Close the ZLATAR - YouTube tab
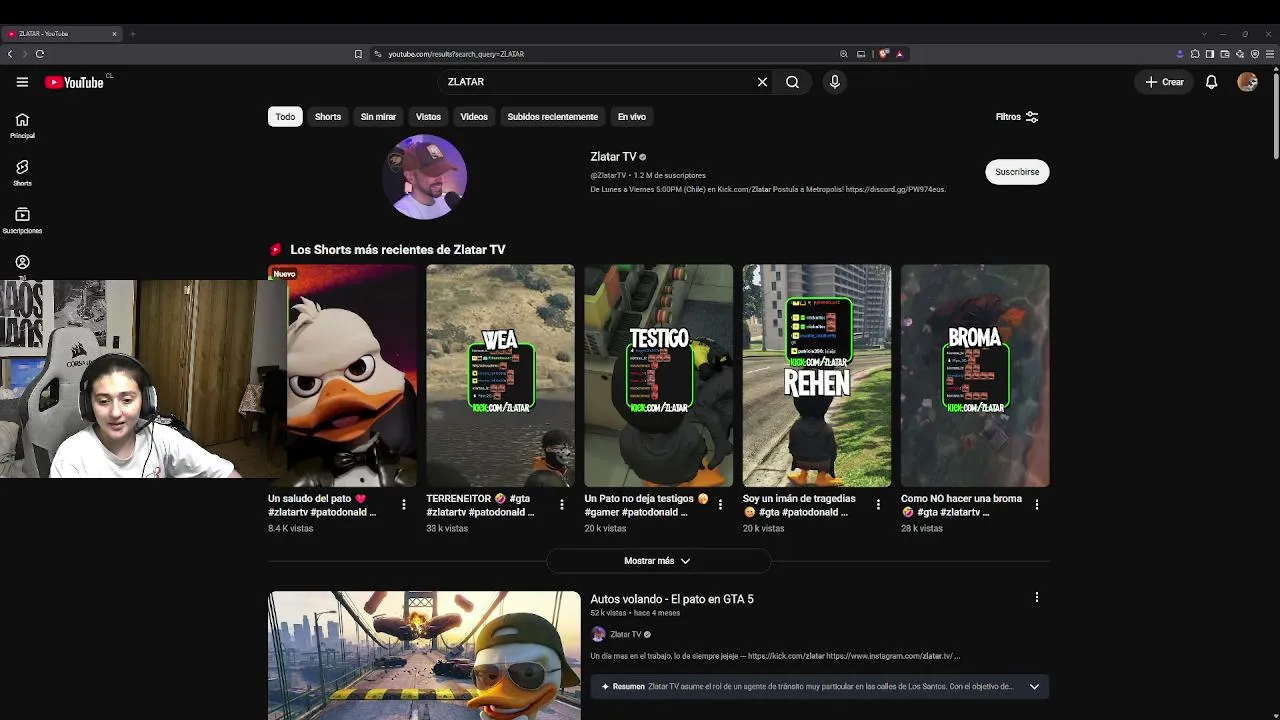The width and height of the screenshot is (1280, 720). (114, 34)
